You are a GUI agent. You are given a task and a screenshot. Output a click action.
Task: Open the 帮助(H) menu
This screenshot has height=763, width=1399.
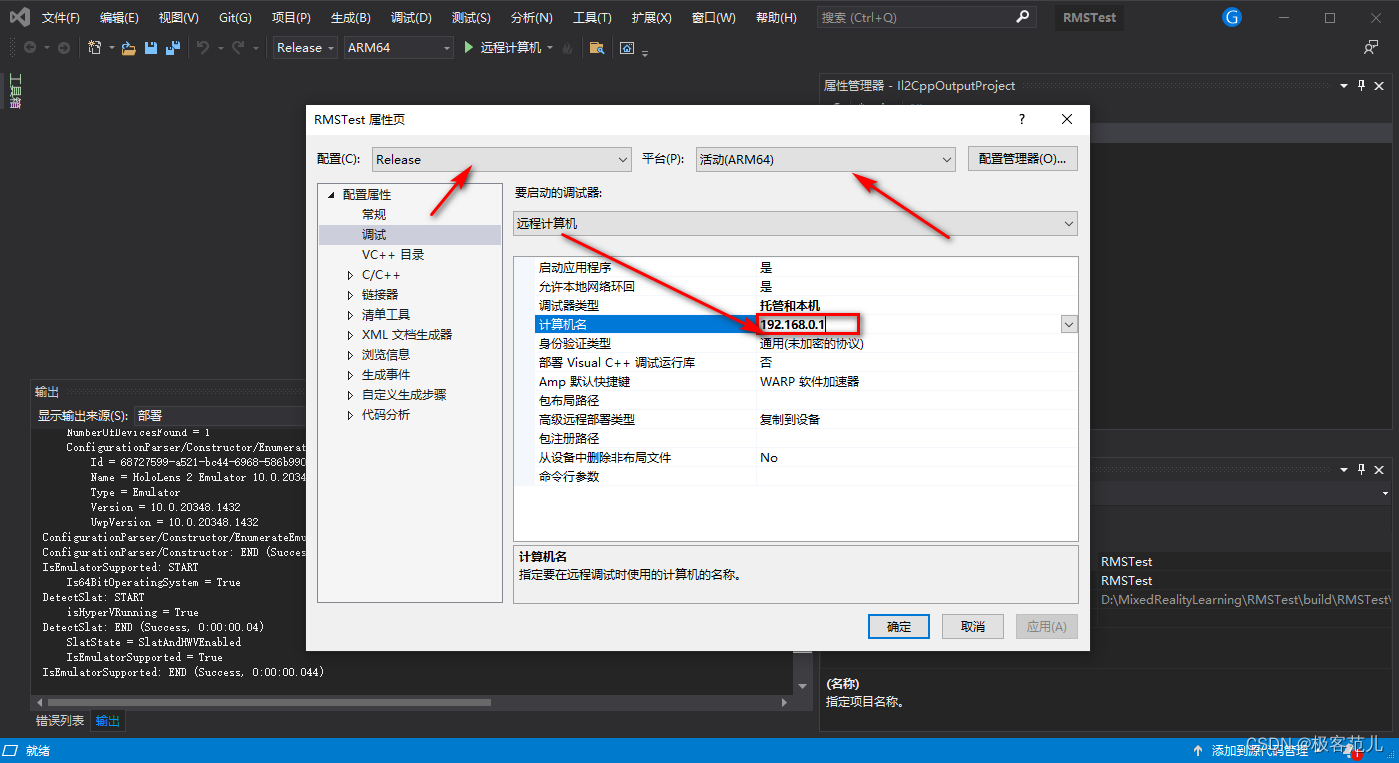point(776,18)
